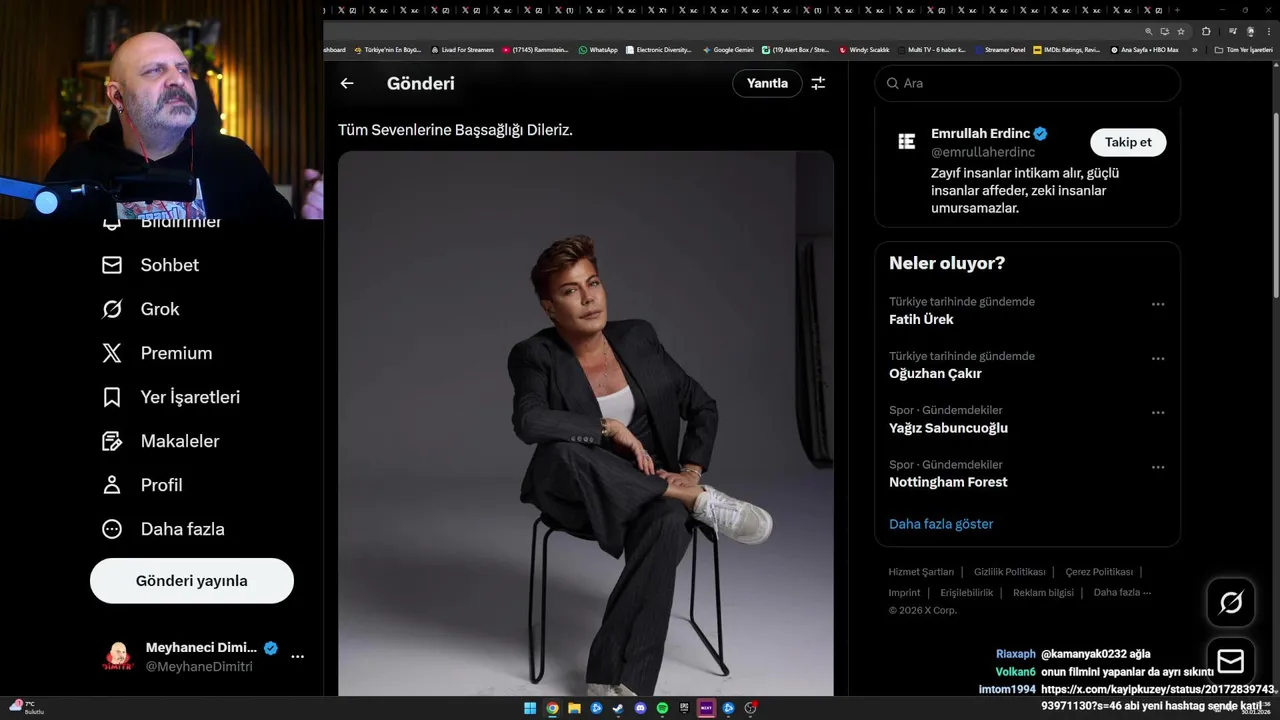Open the floating Grok button
Viewport: 1280px width, 720px height.
[1231, 602]
